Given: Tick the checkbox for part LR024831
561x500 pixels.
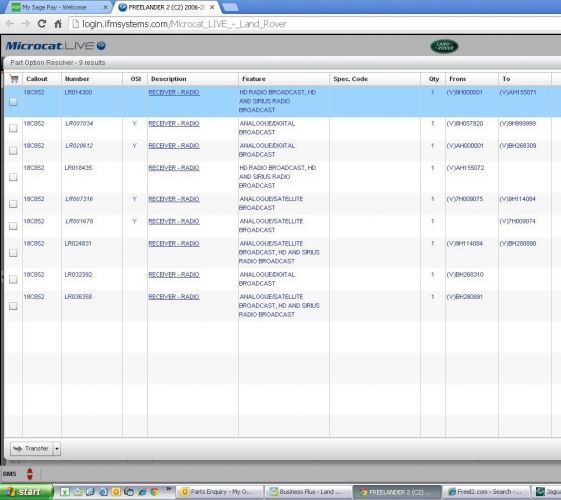Looking at the screenshot, I should tap(13, 253).
